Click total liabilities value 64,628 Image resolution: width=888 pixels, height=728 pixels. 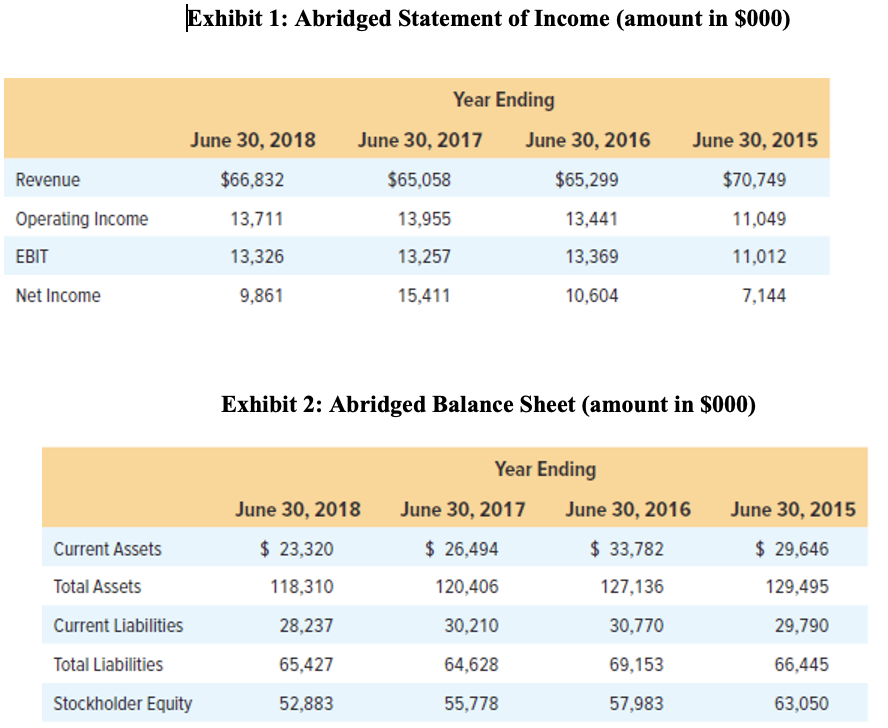pos(471,665)
